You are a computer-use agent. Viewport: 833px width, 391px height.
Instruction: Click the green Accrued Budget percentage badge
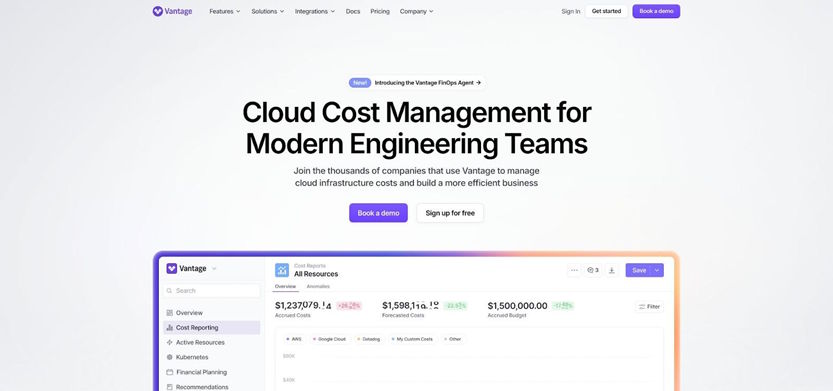[x=563, y=305]
